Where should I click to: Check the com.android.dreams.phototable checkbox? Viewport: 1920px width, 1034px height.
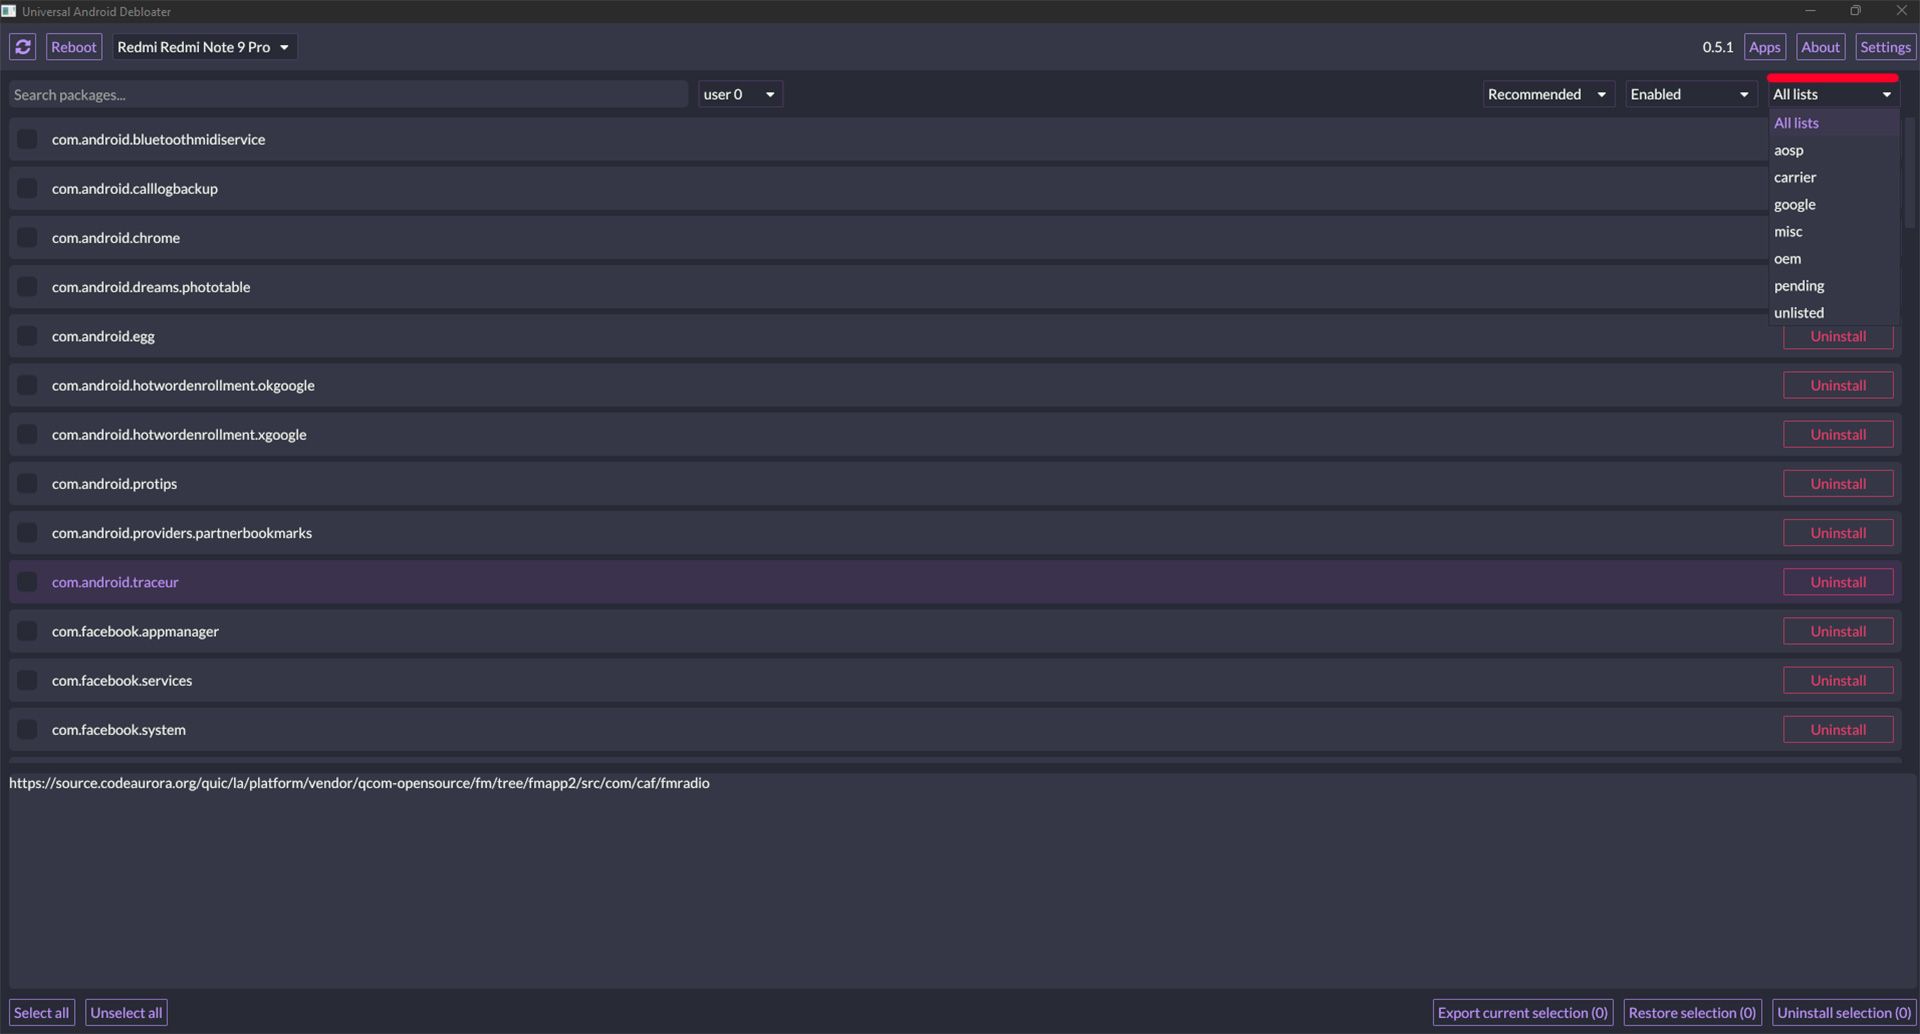click(x=27, y=286)
